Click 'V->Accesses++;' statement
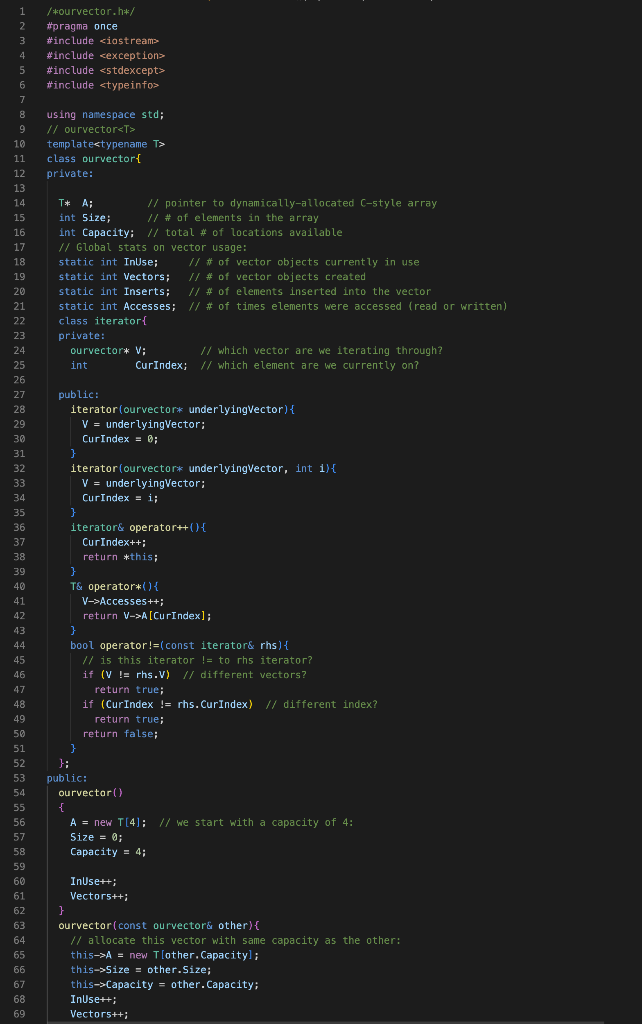Viewport: 642px width, 1024px height. 123,601
